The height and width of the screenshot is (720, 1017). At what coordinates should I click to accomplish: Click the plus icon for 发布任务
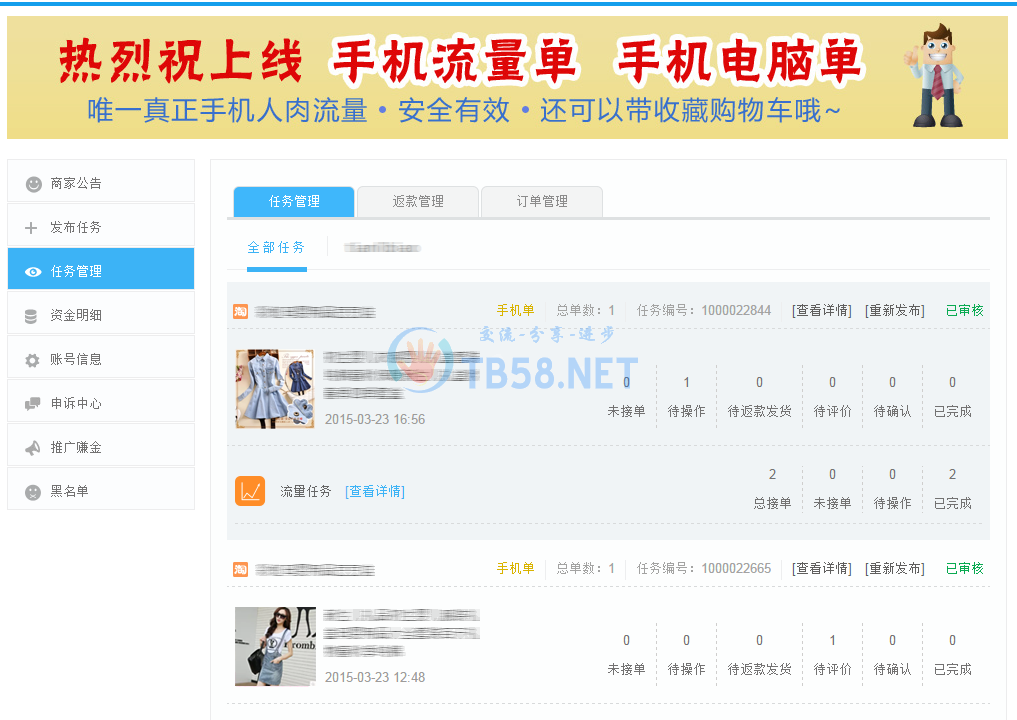point(31,228)
